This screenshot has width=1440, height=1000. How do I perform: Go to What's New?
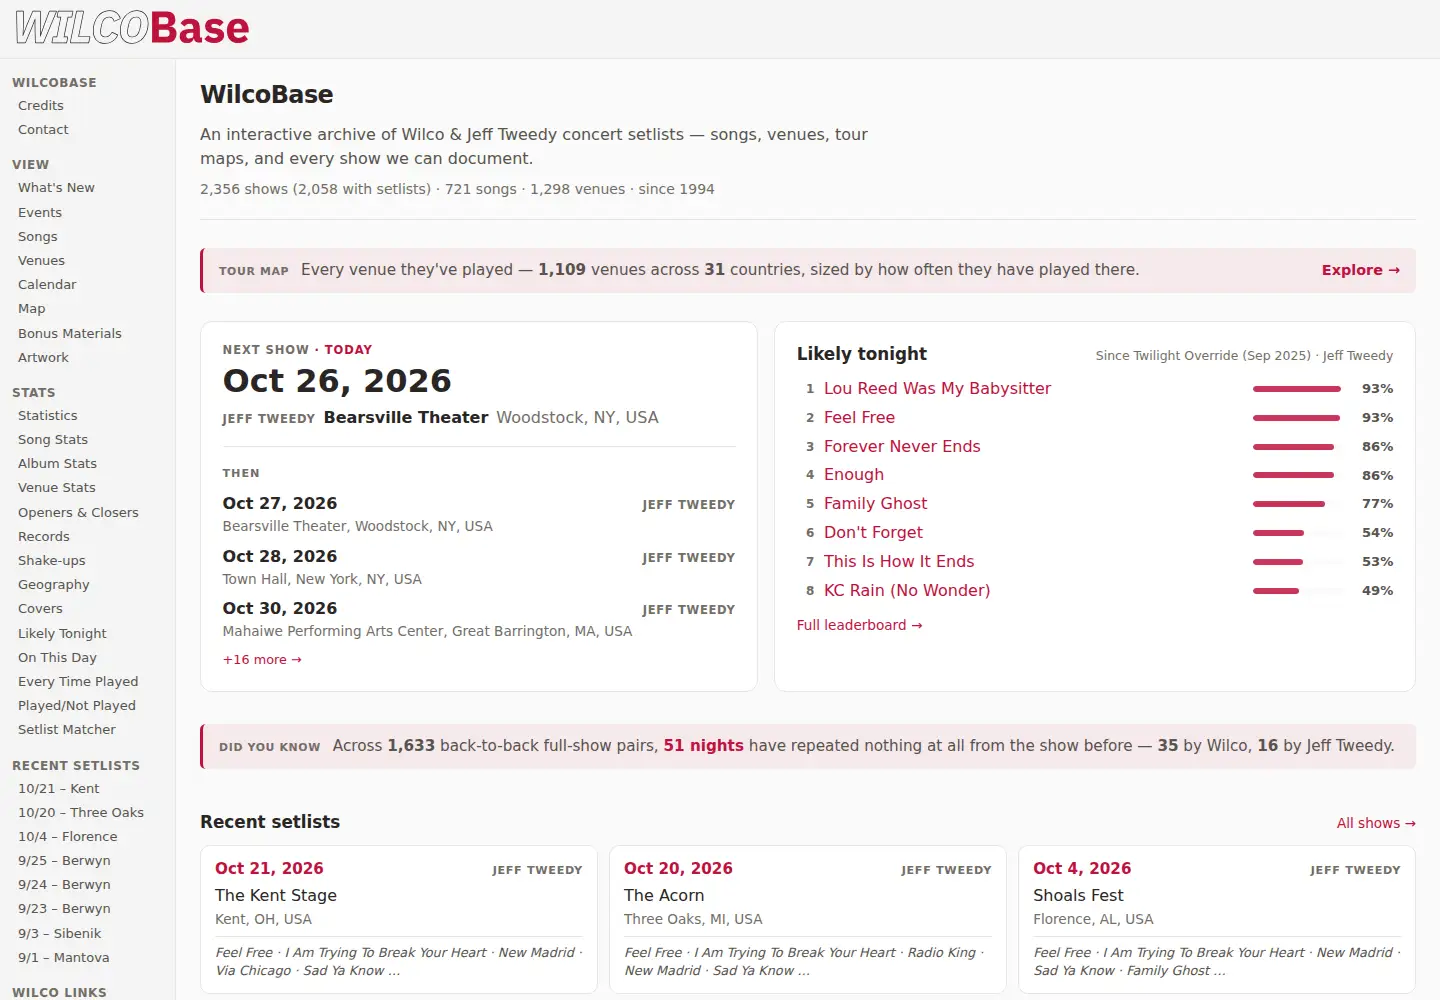(x=56, y=188)
